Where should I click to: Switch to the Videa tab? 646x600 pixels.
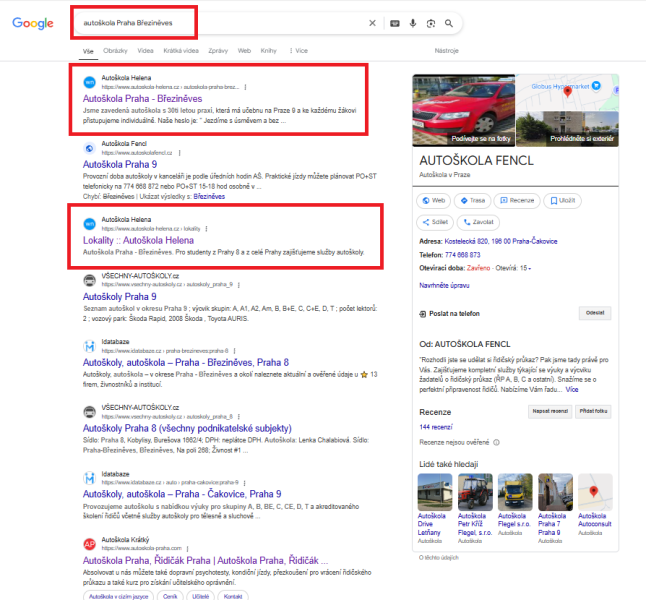145,51
